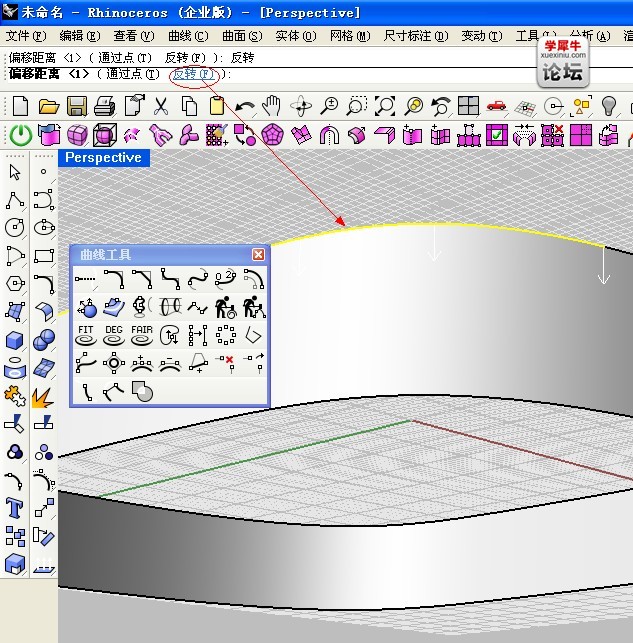Click Fillet curves icon in curve tools

(x=114, y=279)
